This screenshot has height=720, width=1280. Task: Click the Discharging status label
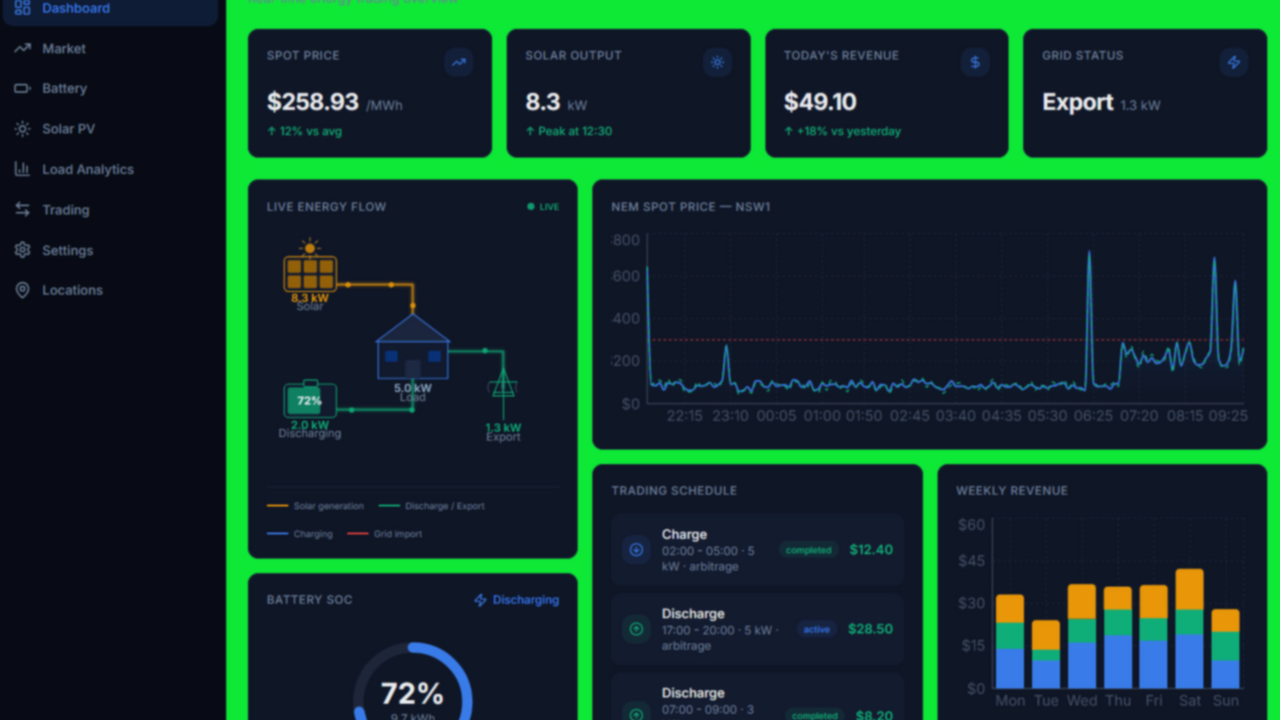tap(526, 600)
